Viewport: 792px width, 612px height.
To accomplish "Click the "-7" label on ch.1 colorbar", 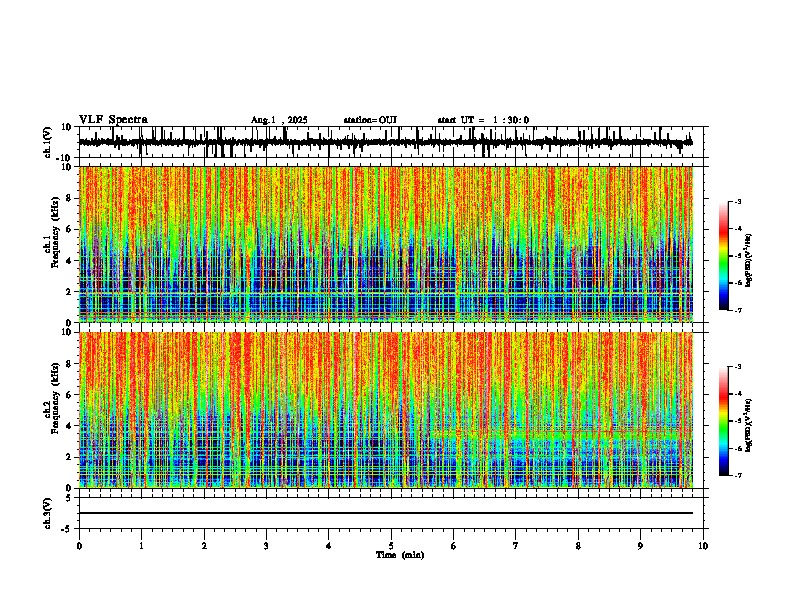I will click(737, 310).
